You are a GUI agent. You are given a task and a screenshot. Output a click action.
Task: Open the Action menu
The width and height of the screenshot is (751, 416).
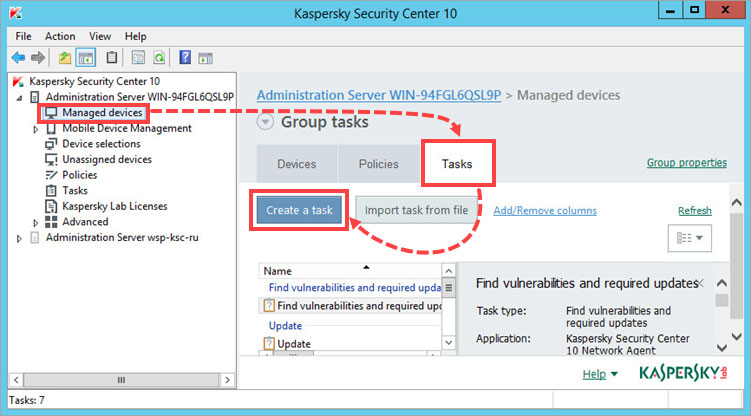click(60, 36)
